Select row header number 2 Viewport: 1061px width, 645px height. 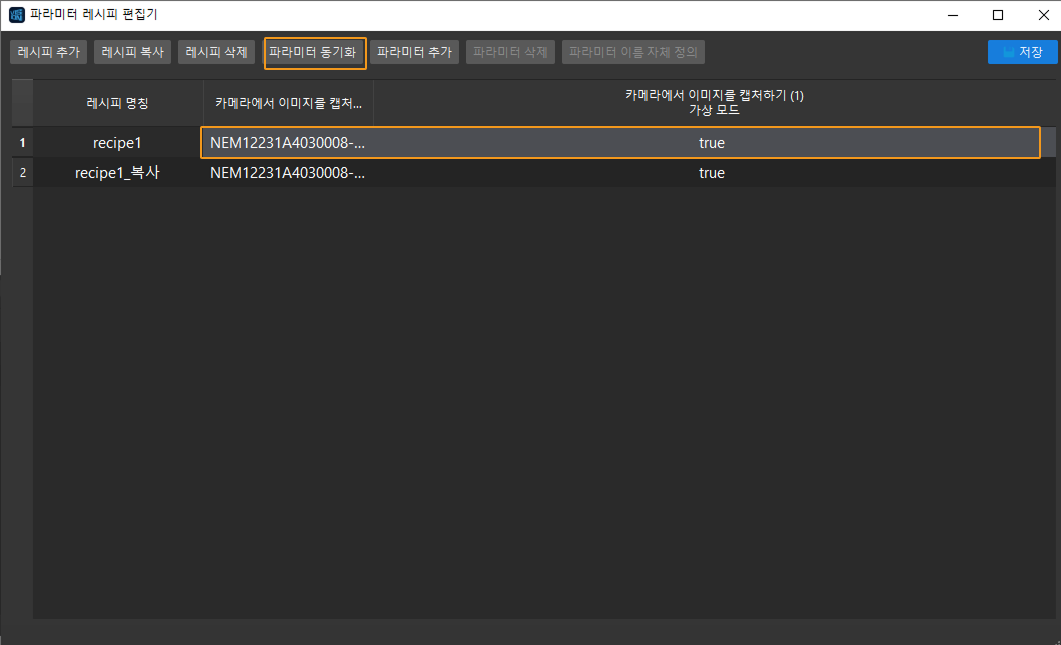[x=22, y=173]
